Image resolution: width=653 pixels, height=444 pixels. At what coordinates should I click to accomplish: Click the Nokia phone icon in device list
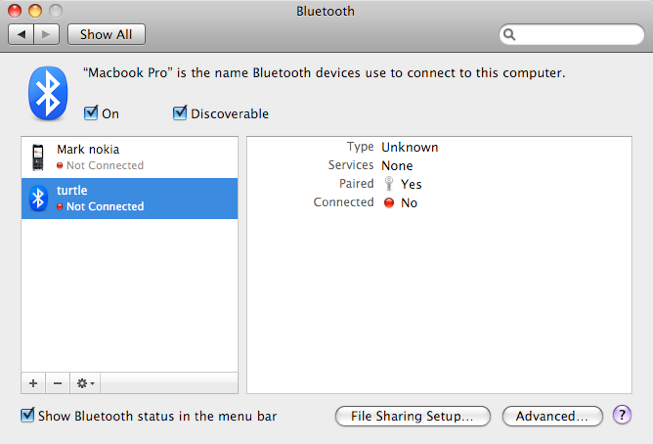(x=38, y=157)
